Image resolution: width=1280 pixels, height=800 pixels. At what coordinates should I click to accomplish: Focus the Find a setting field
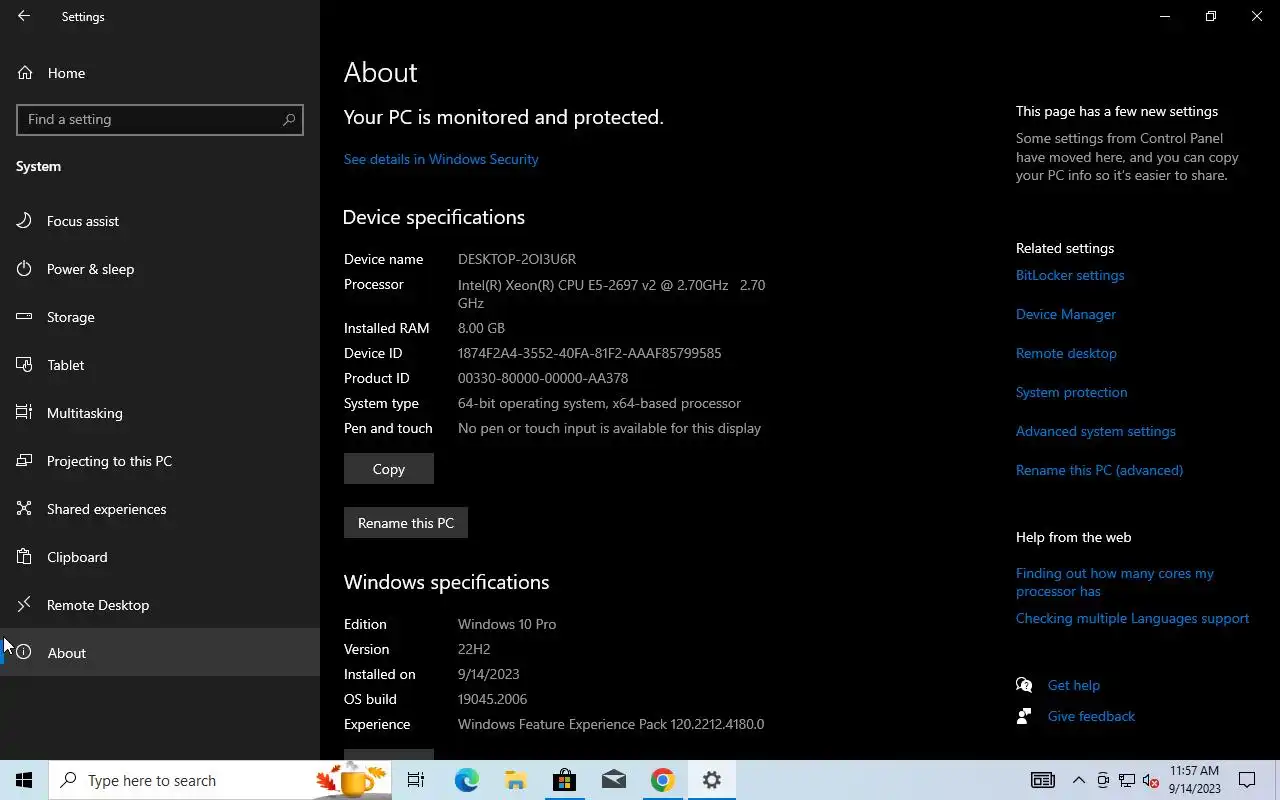click(160, 119)
